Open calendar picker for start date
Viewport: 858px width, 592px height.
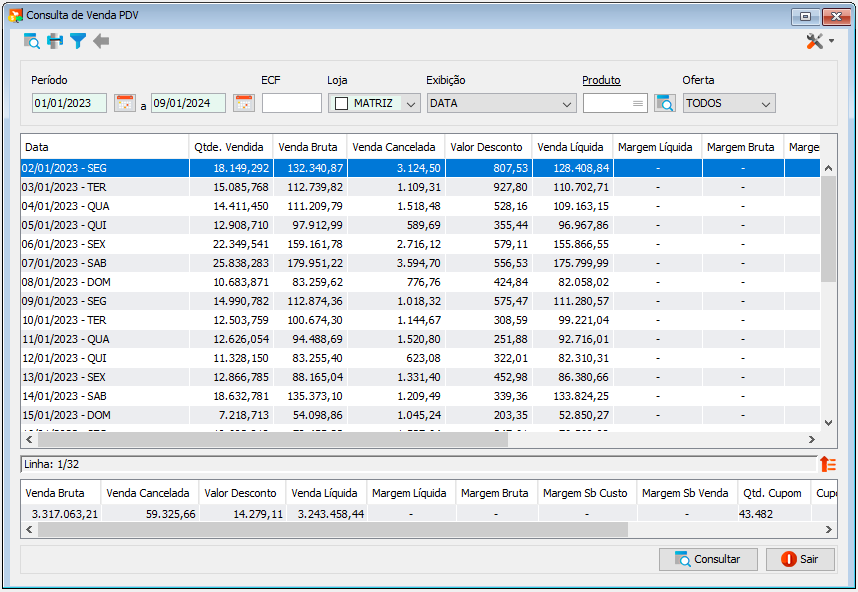125,103
